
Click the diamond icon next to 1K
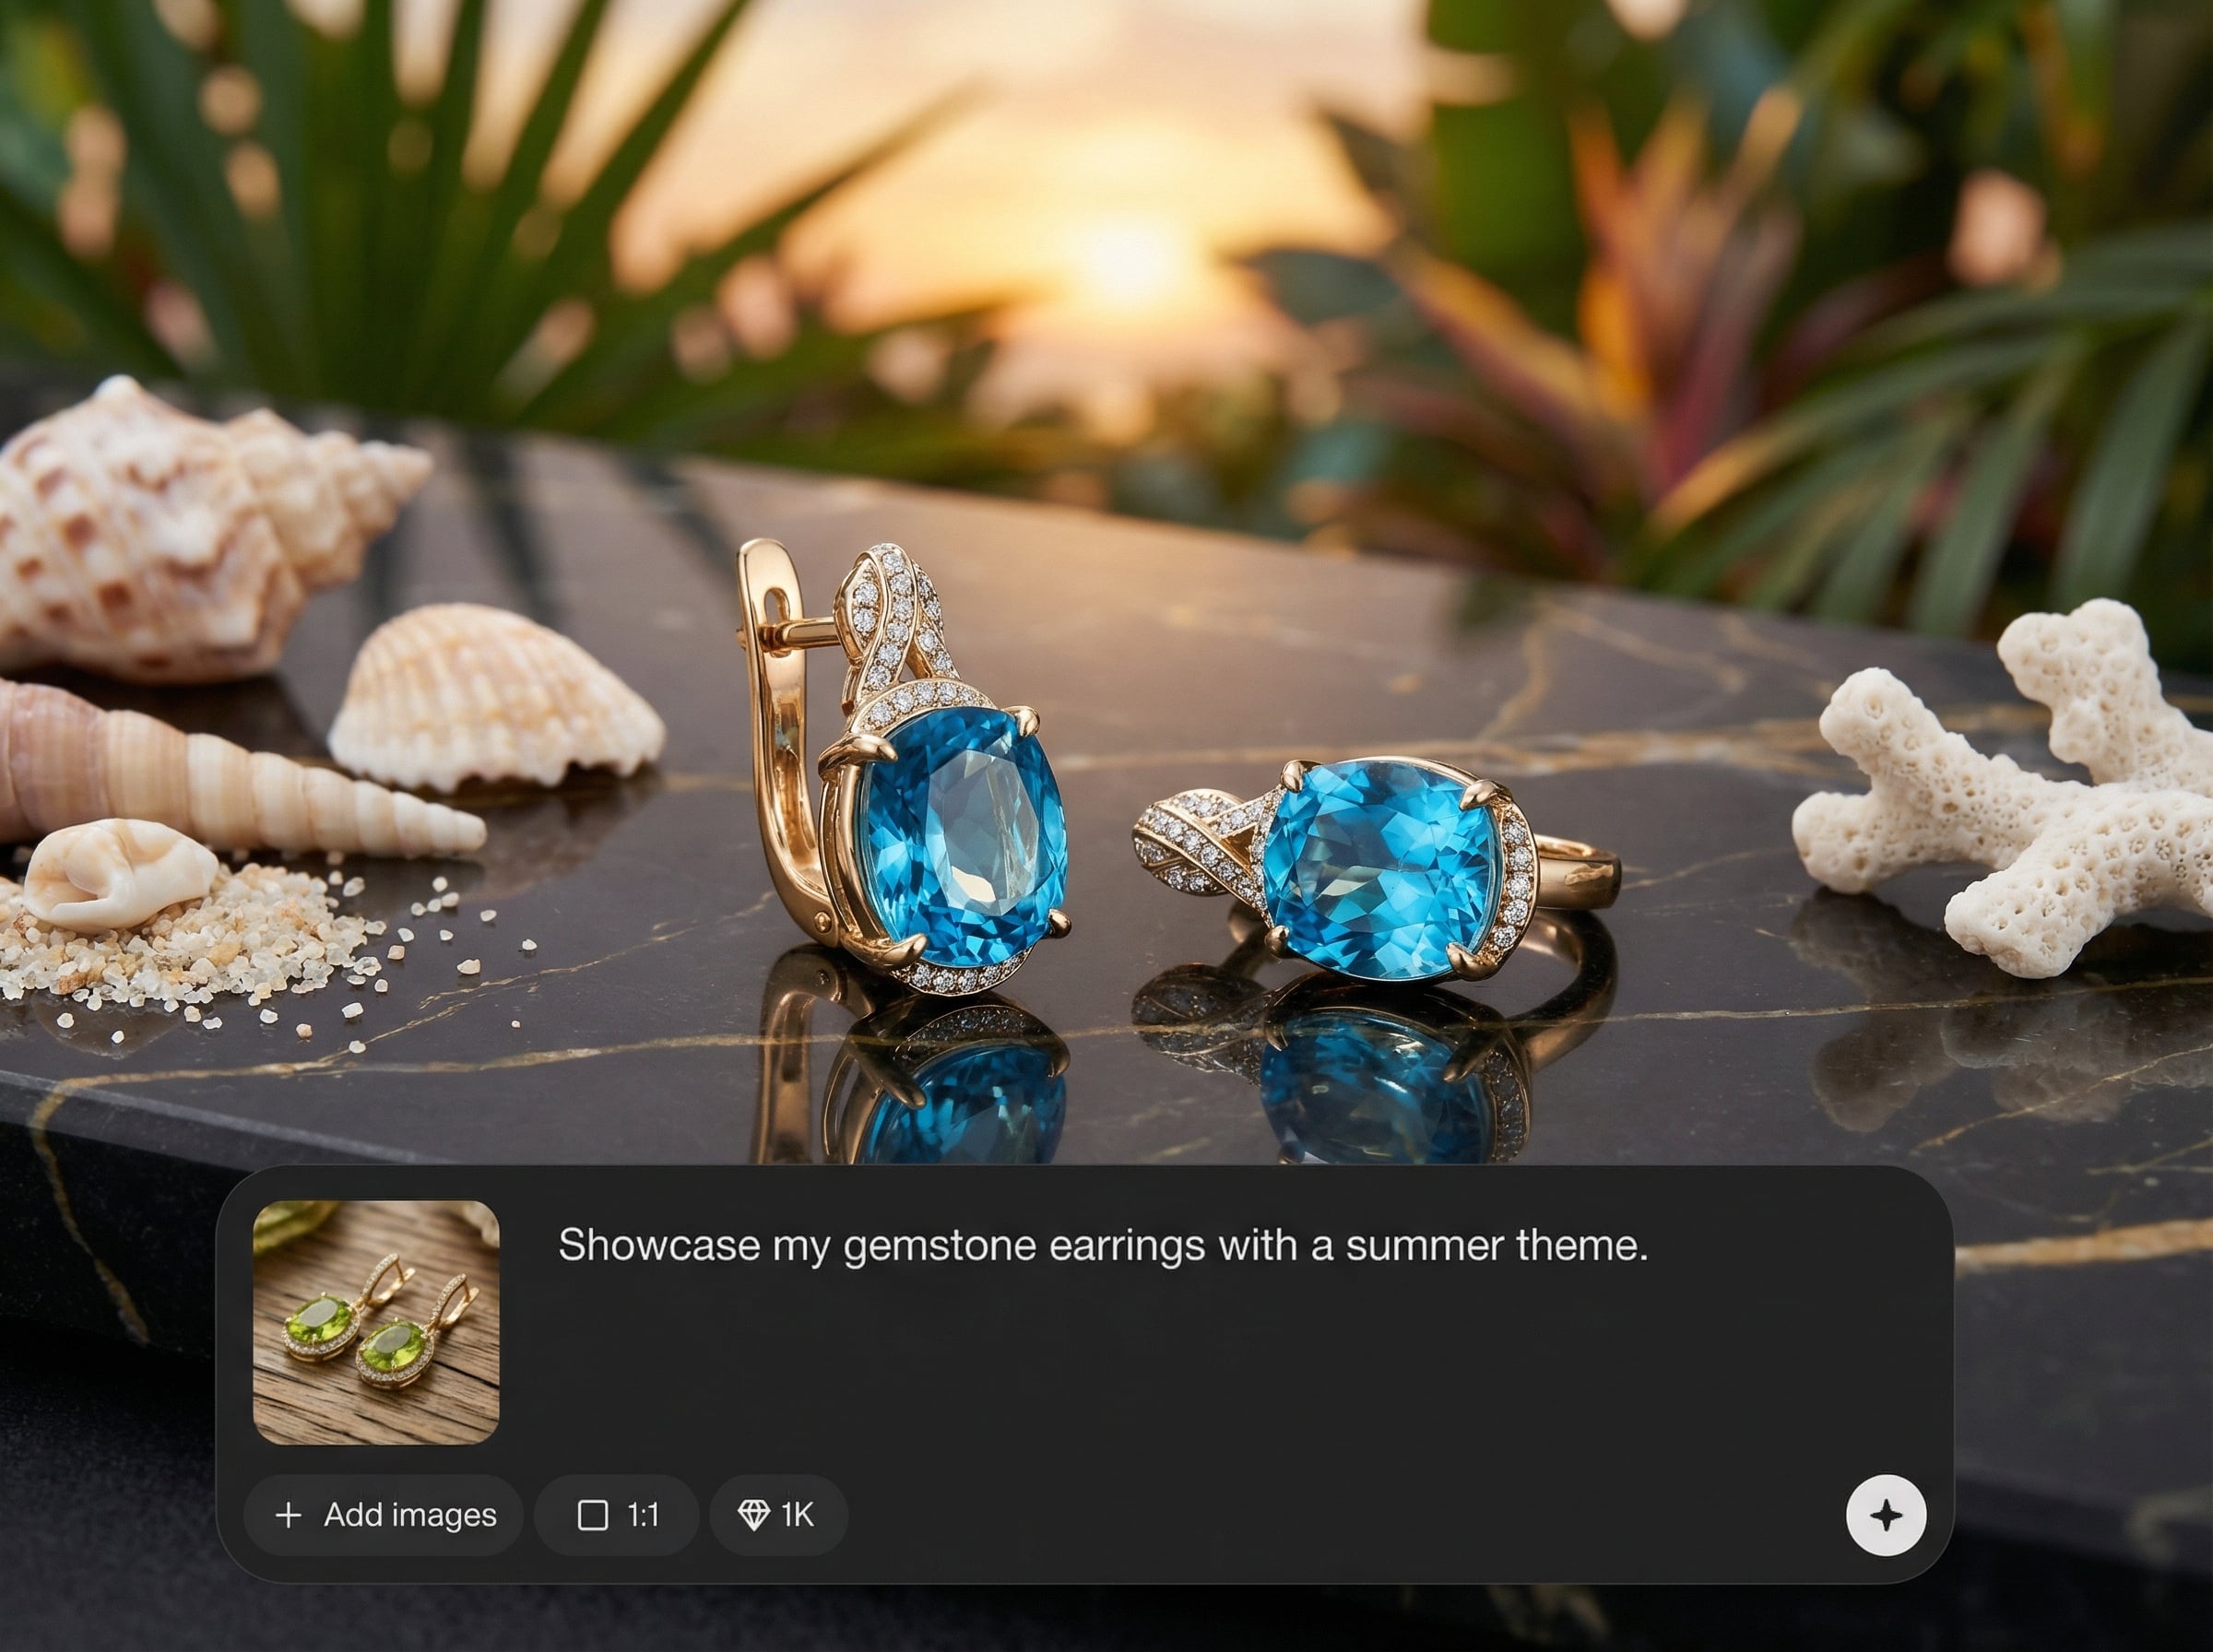(753, 1515)
